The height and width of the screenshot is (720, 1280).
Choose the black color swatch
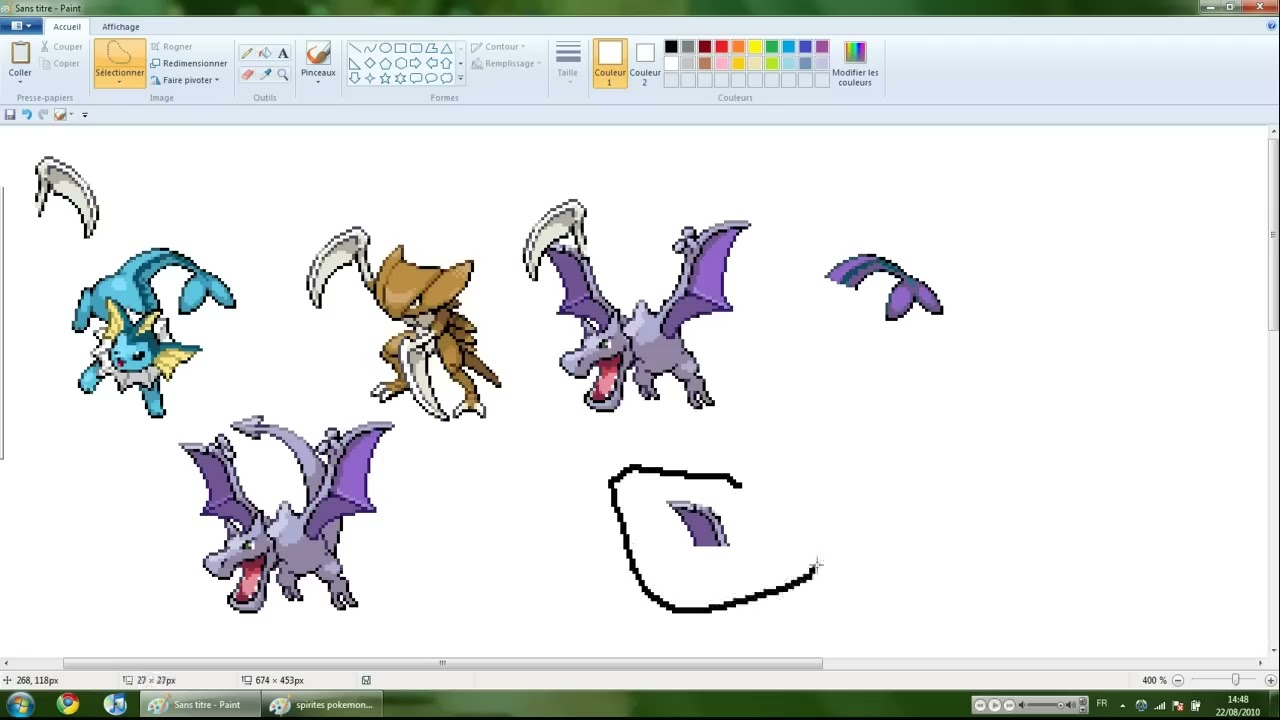671,47
